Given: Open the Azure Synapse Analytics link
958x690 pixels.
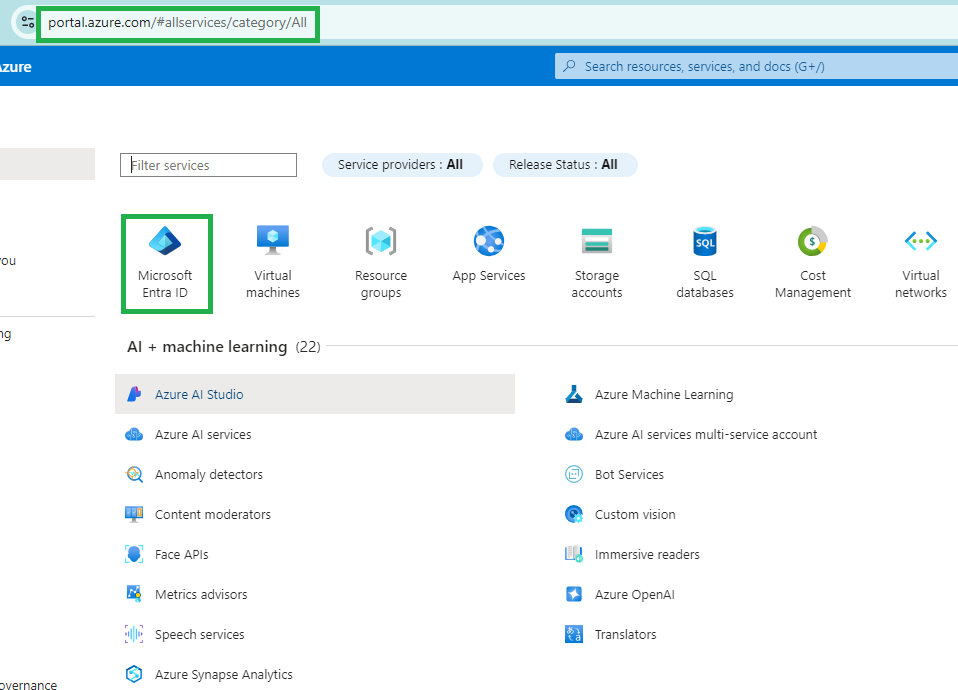Looking at the screenshot, I should coord(224,675).
